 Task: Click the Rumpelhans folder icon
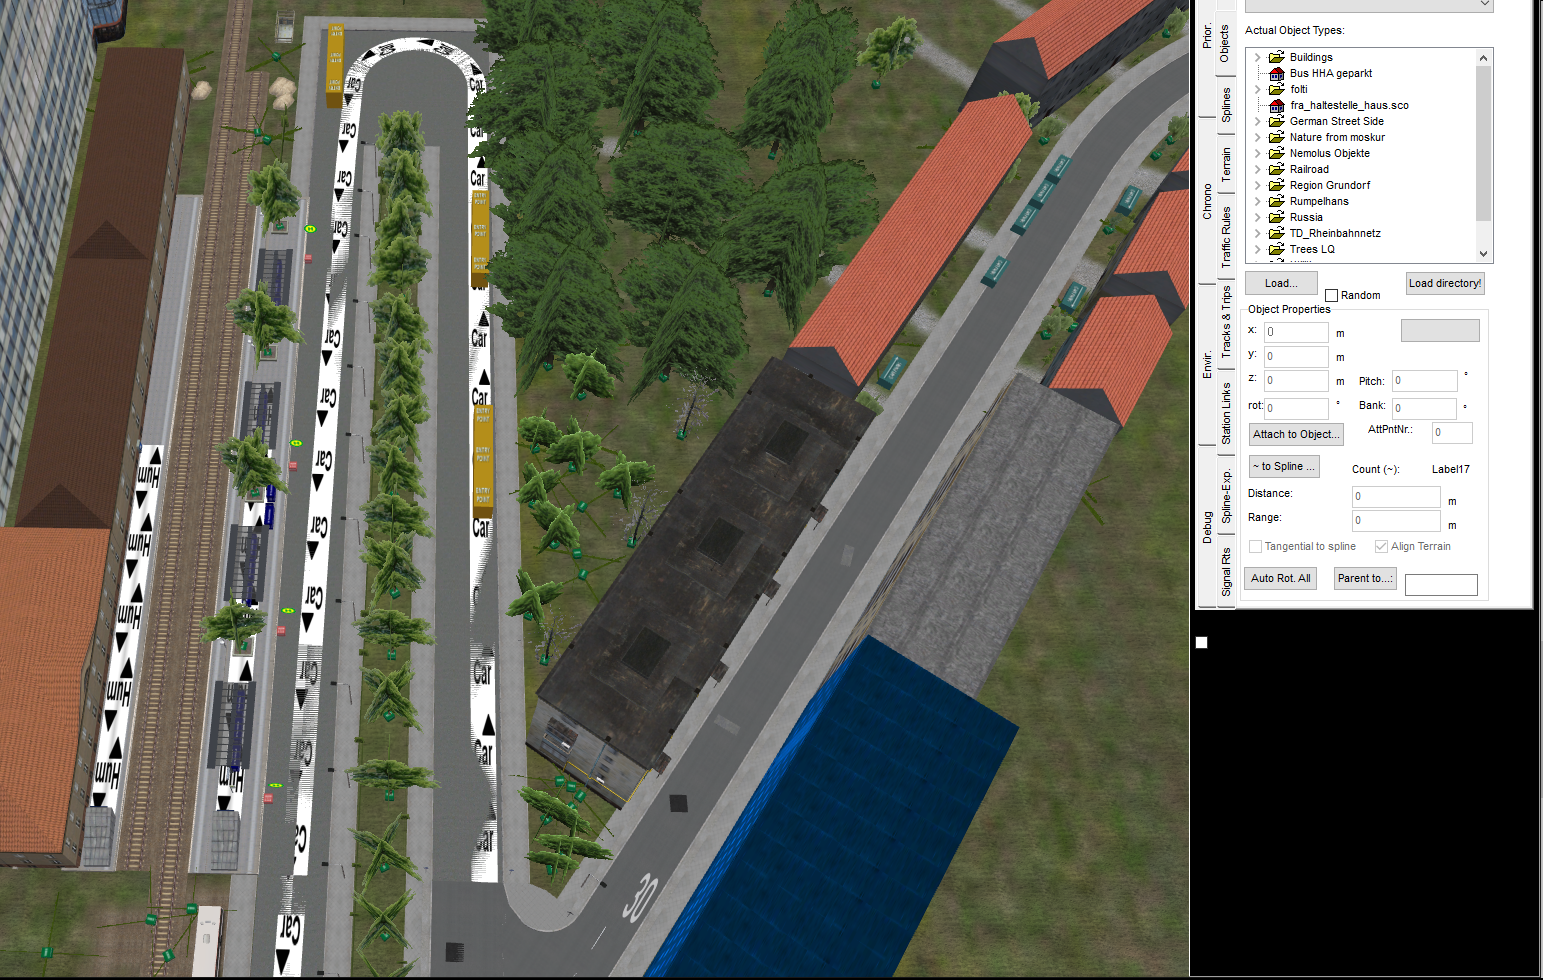(x=1276, y=202)
